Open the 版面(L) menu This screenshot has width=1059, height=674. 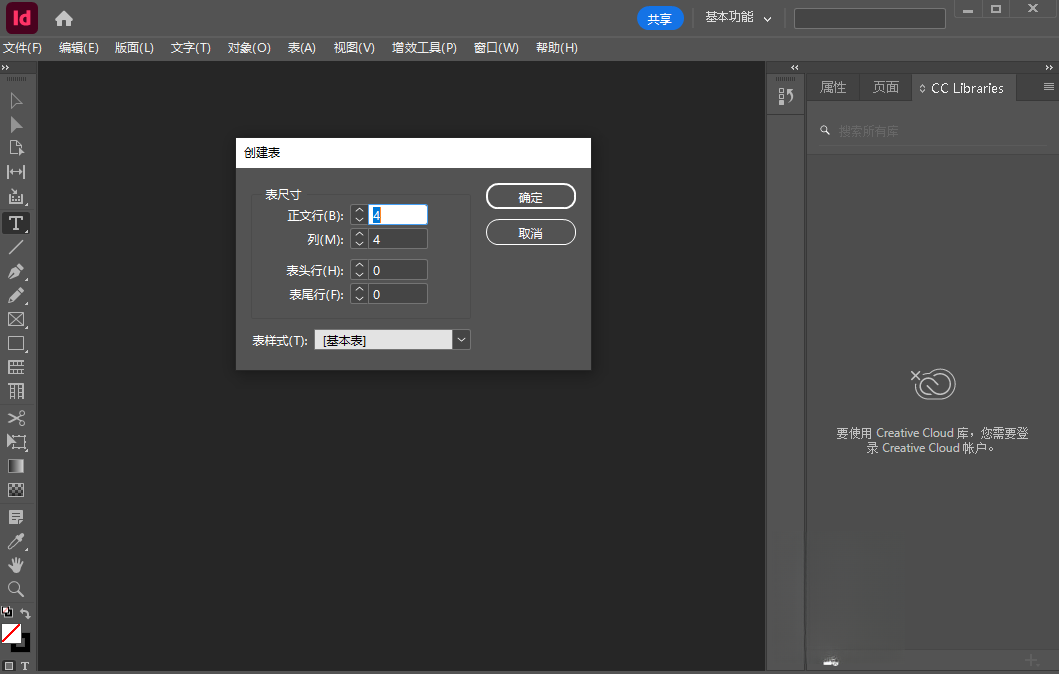point(134,48)
